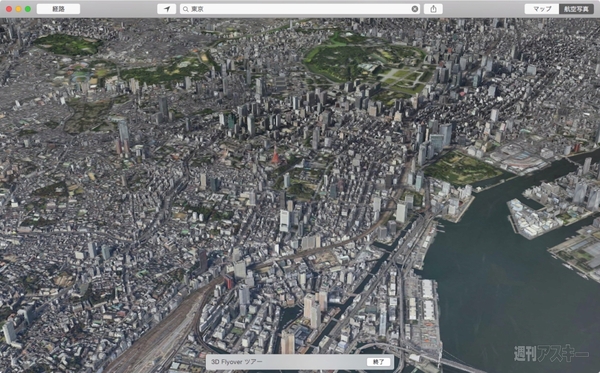Close the Maps window with the red button
Image resolution: width=600 pixels, height=373 pixels.
click(x=9, y=9)
